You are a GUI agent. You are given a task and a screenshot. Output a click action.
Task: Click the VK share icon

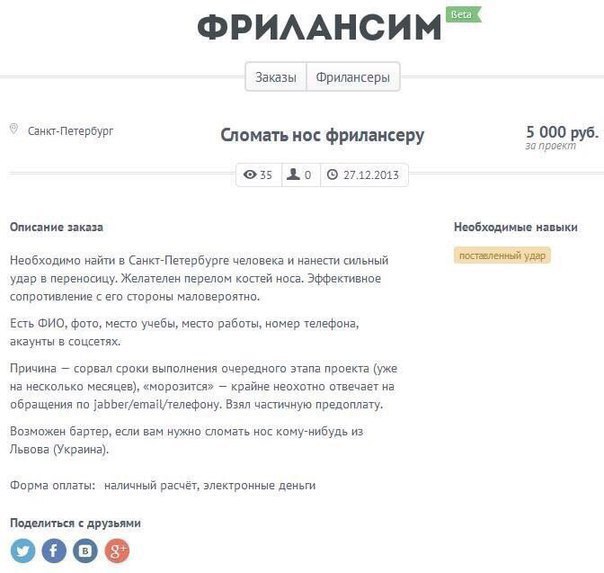(86, 550)
